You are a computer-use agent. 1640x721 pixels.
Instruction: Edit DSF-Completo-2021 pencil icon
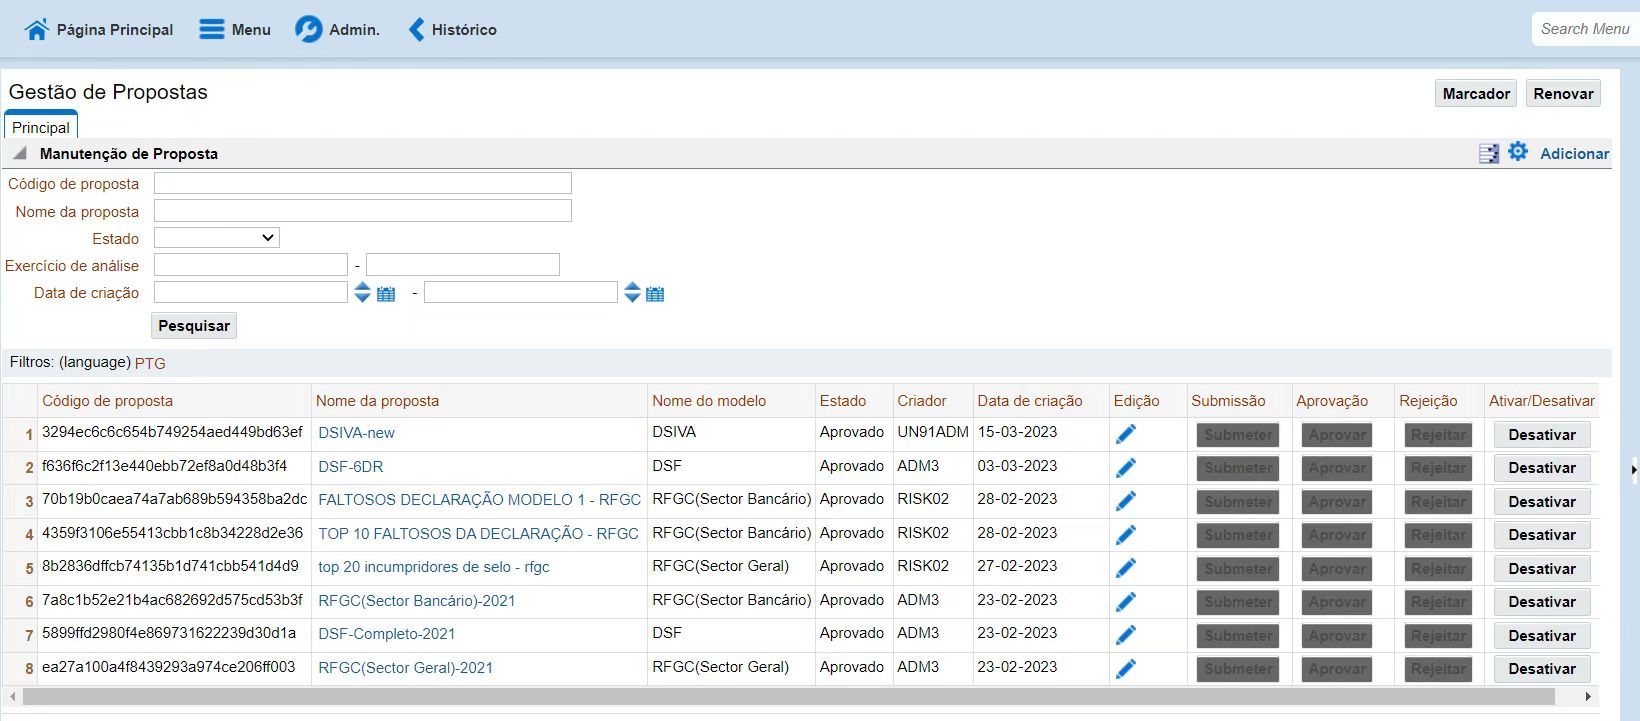coord(1126,635)
